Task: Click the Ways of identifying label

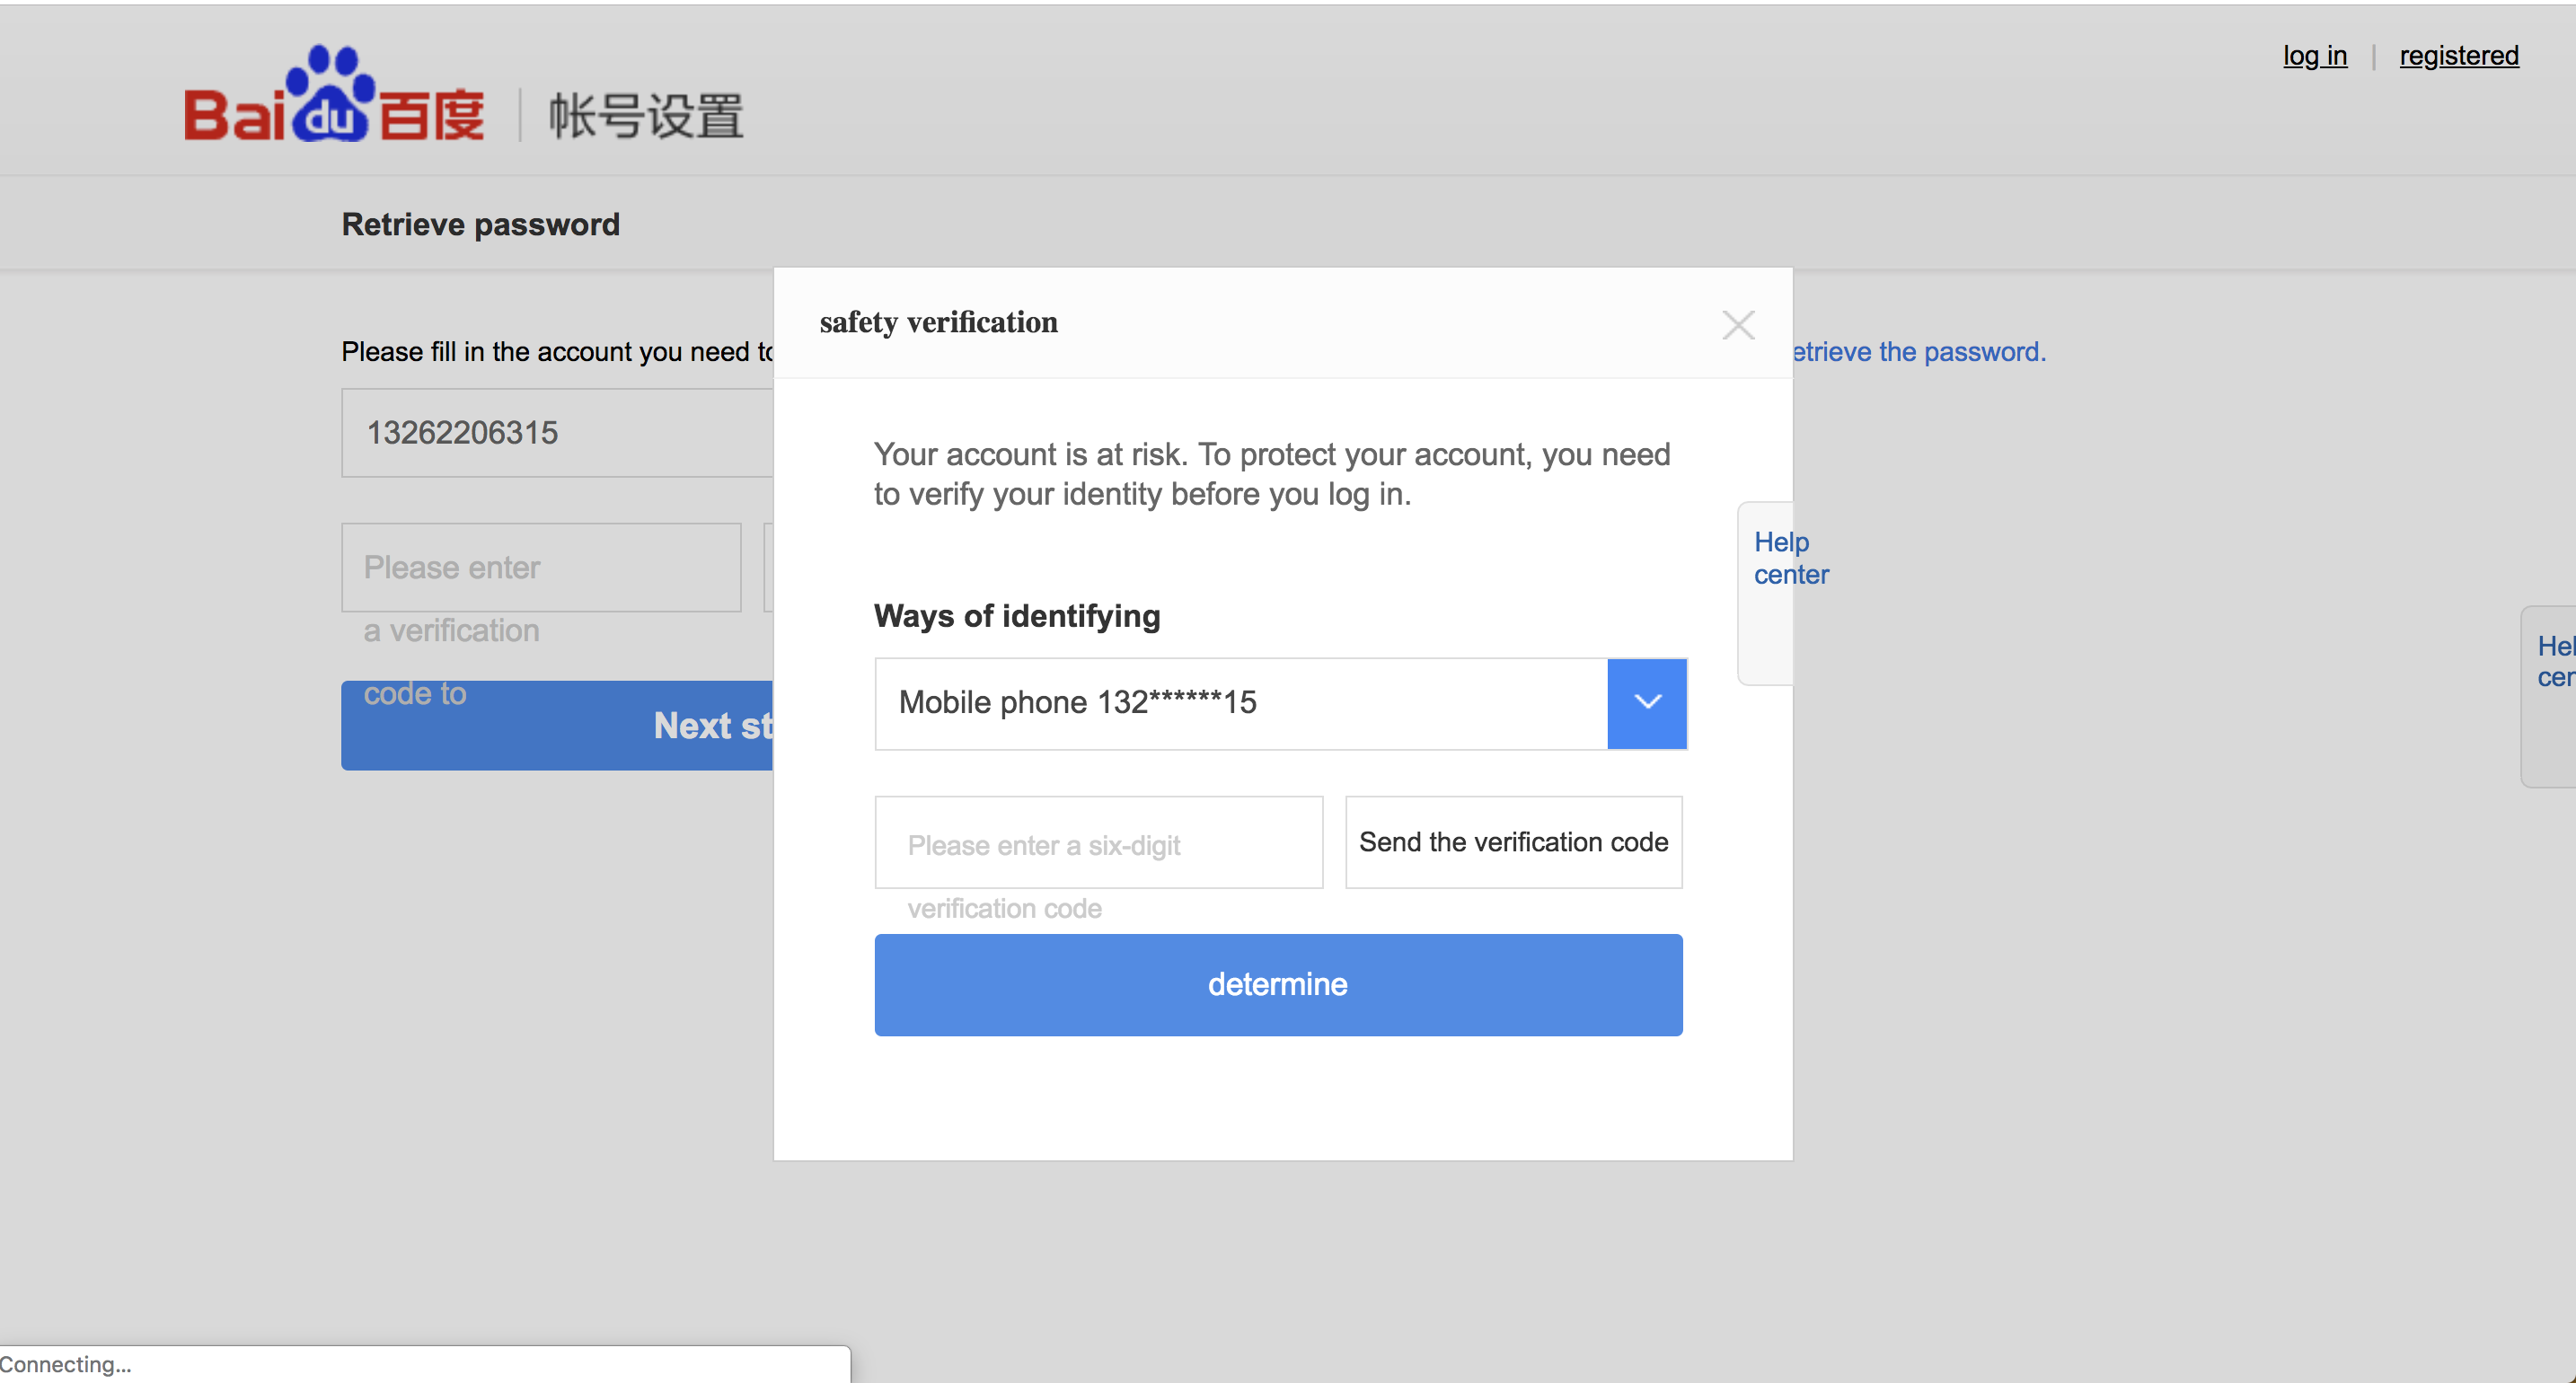Action: [1016, 616]
